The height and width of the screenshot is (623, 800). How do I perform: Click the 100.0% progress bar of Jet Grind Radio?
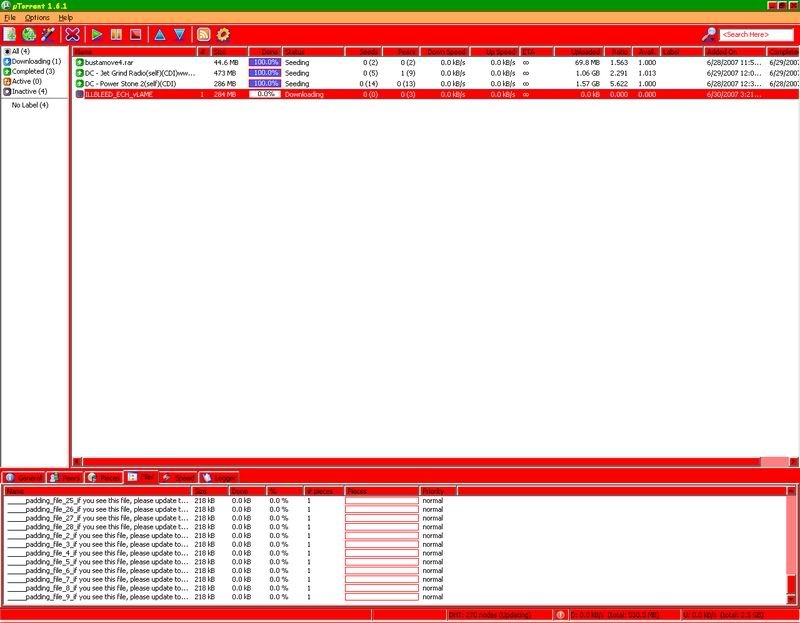tap(265, 73)
